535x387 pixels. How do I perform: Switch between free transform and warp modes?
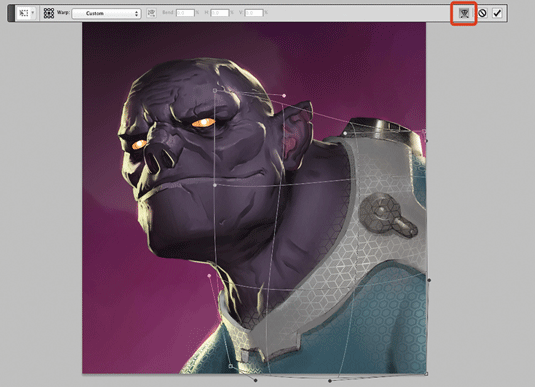464,13
